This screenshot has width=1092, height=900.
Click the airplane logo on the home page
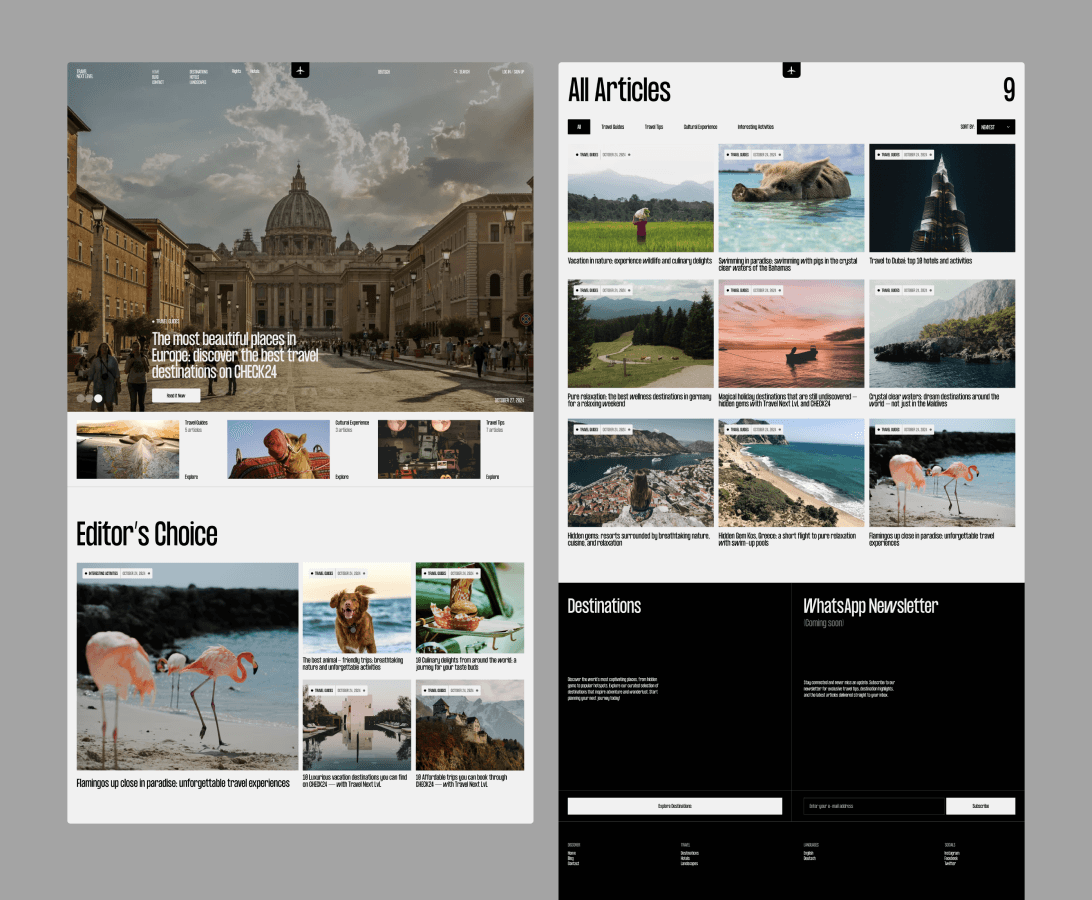300,70
